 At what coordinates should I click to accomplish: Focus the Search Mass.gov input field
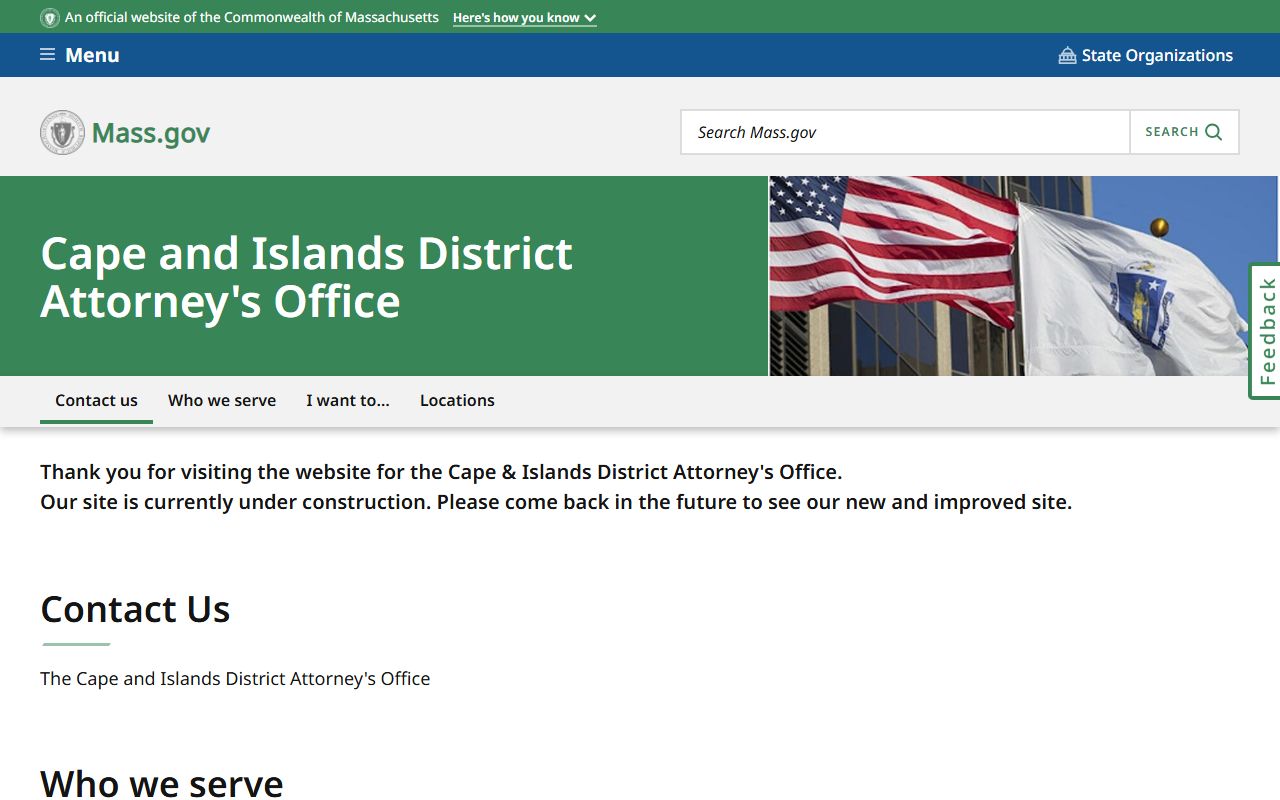coord(905,132)
